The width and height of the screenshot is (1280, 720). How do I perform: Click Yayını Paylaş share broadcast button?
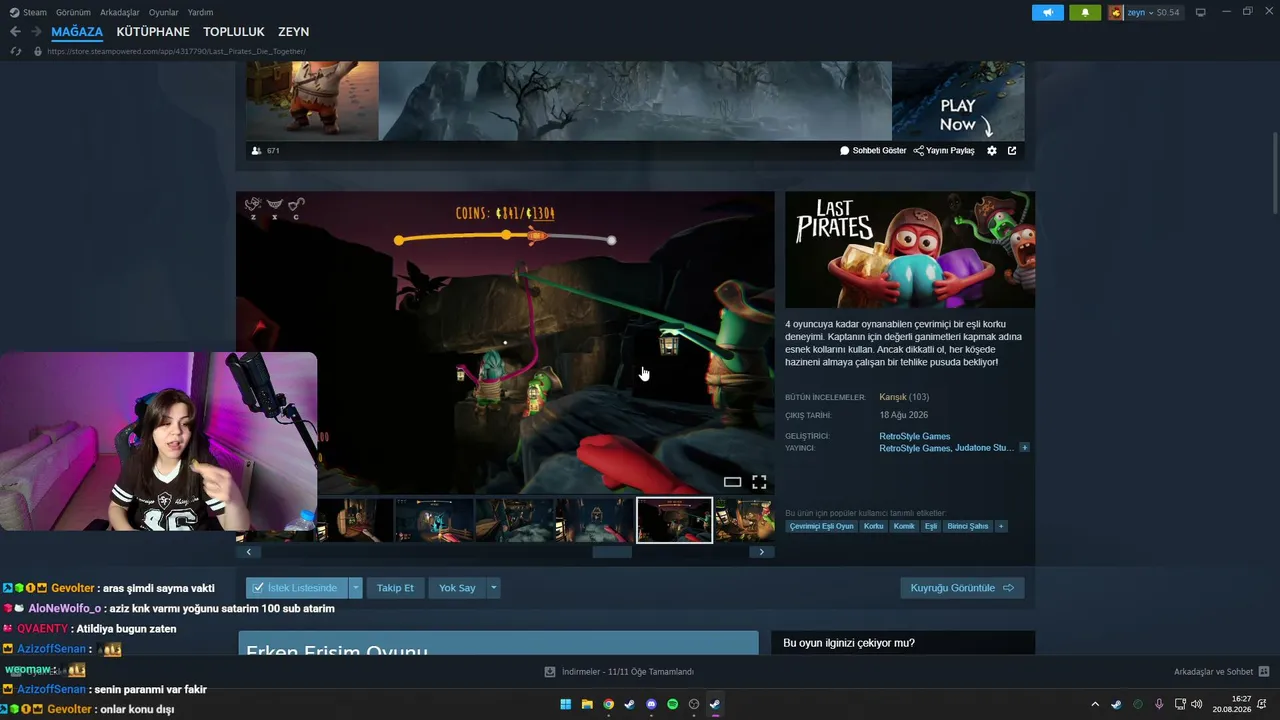pyautogui.click(x=944, y=151)
